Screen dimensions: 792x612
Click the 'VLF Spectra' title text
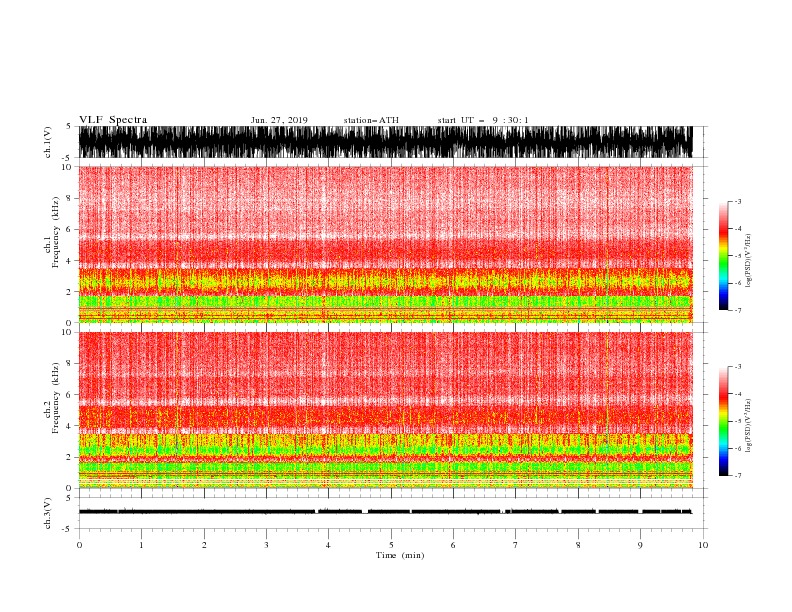(113, 120)
